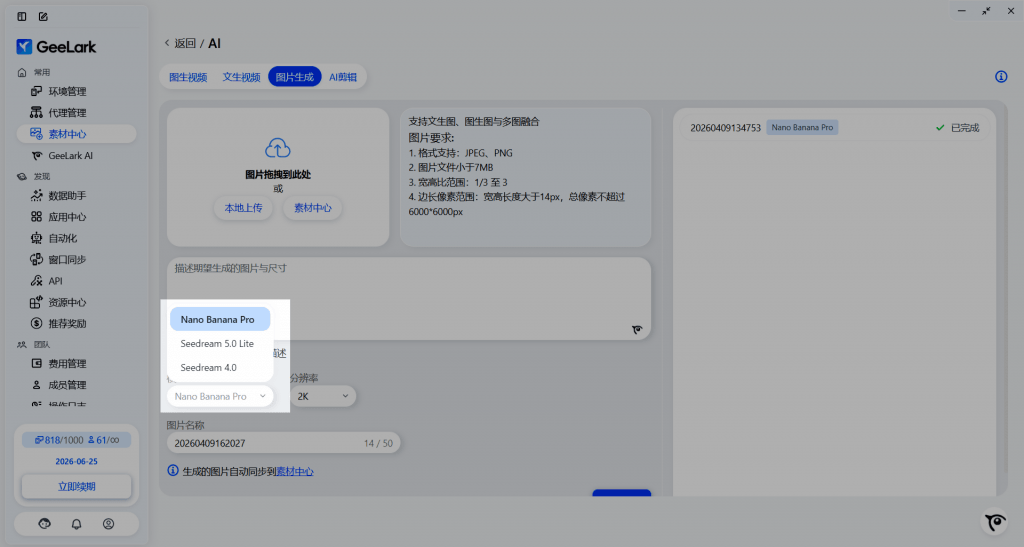Expand the 2K resolution dropdown
This screenshot has height=547, width=1024.
pos(321,397)
